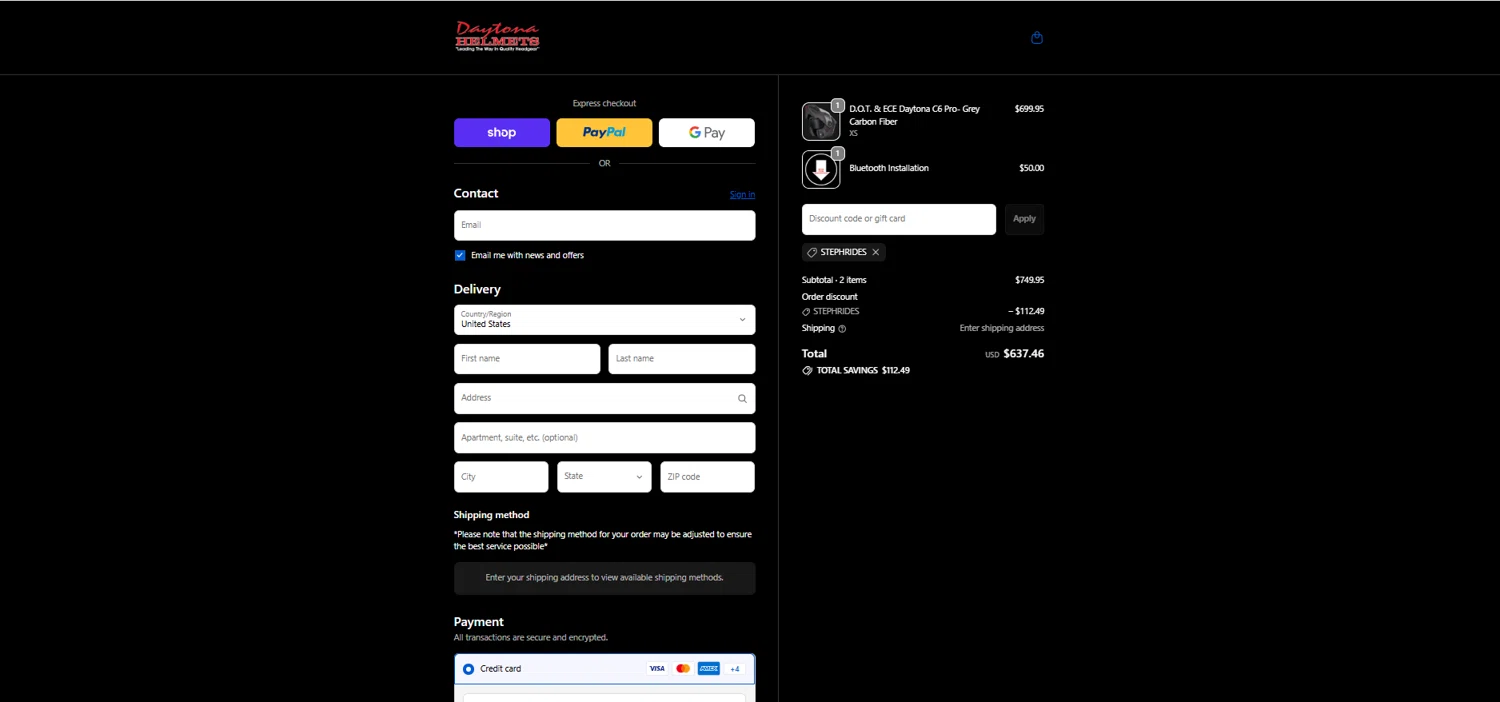Click the Express checkout heading
This screenshot has height=702, width=1500.
click(604, 104)
